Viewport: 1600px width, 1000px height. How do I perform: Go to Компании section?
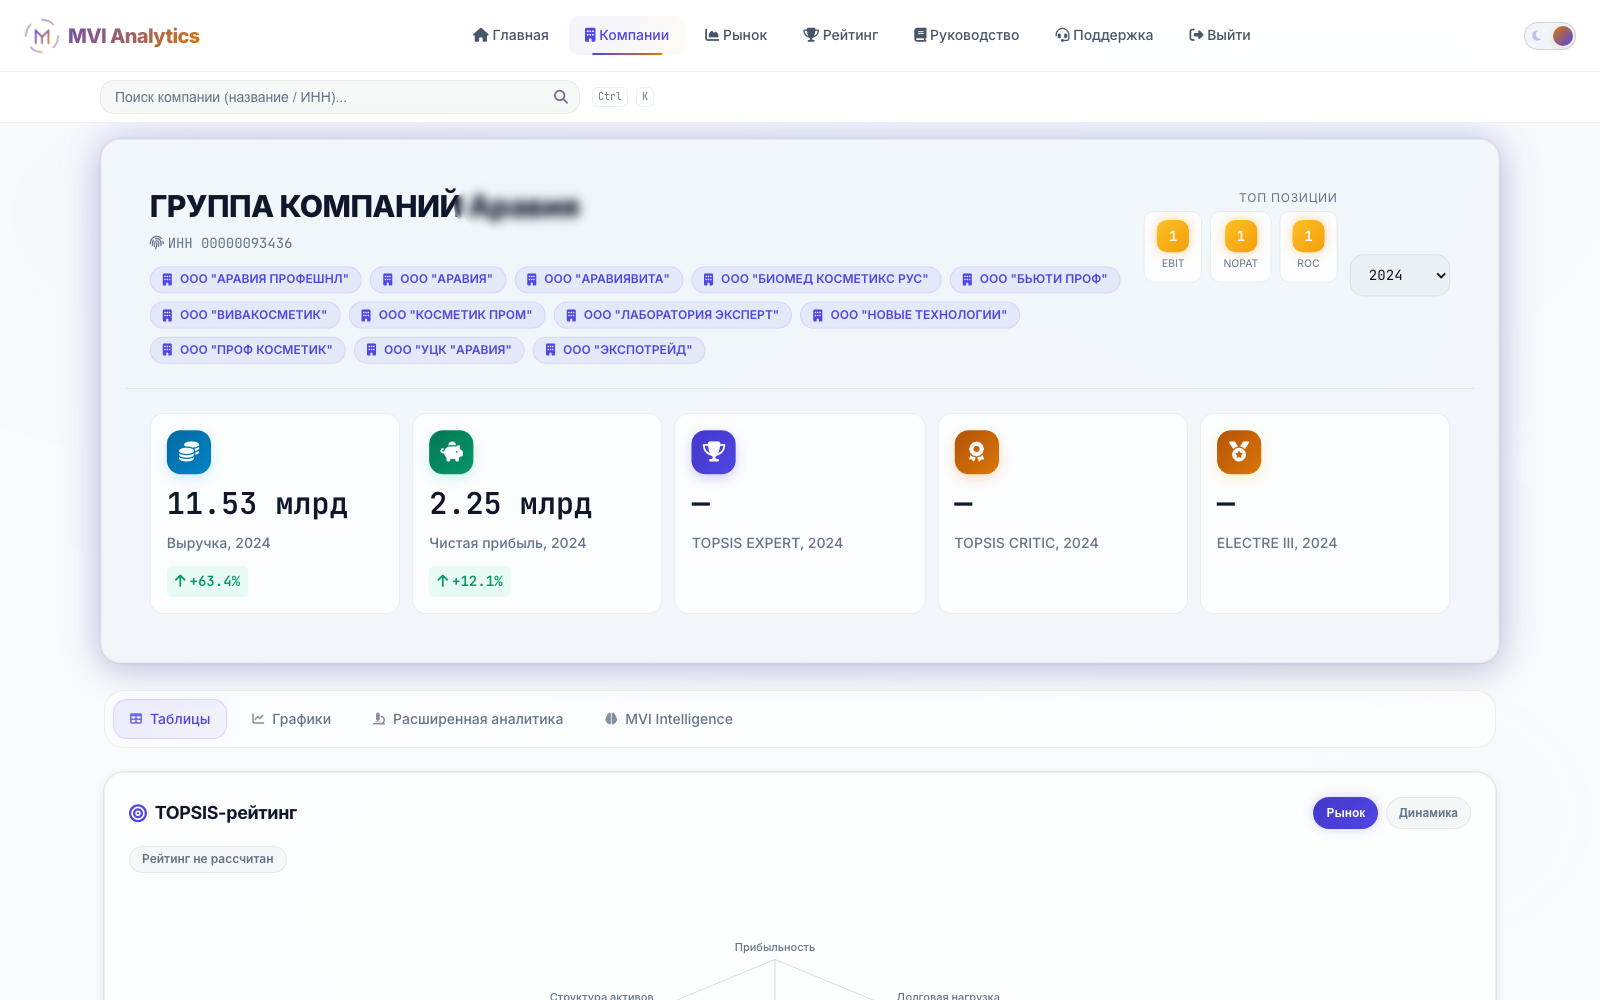coord(627,35)
